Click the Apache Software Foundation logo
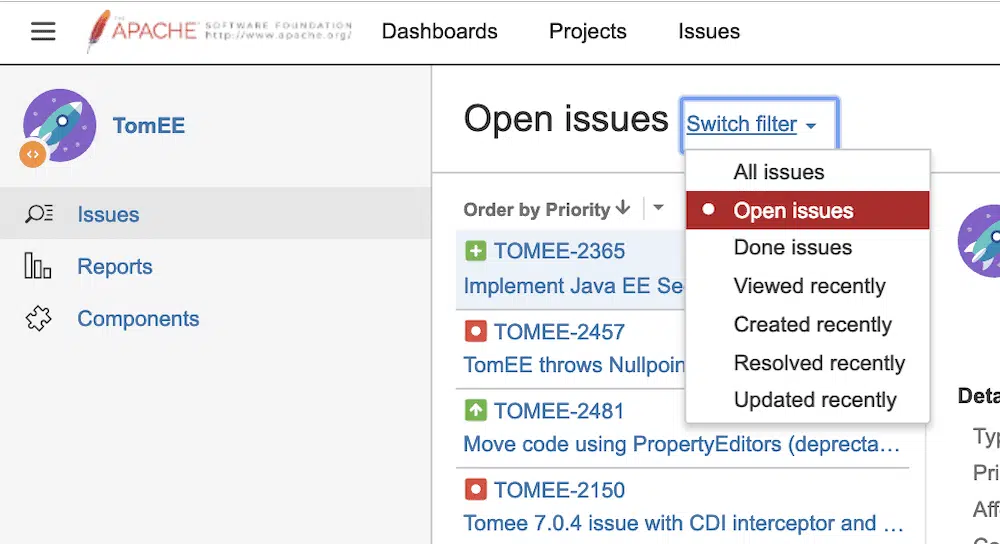 pos(219,31)
